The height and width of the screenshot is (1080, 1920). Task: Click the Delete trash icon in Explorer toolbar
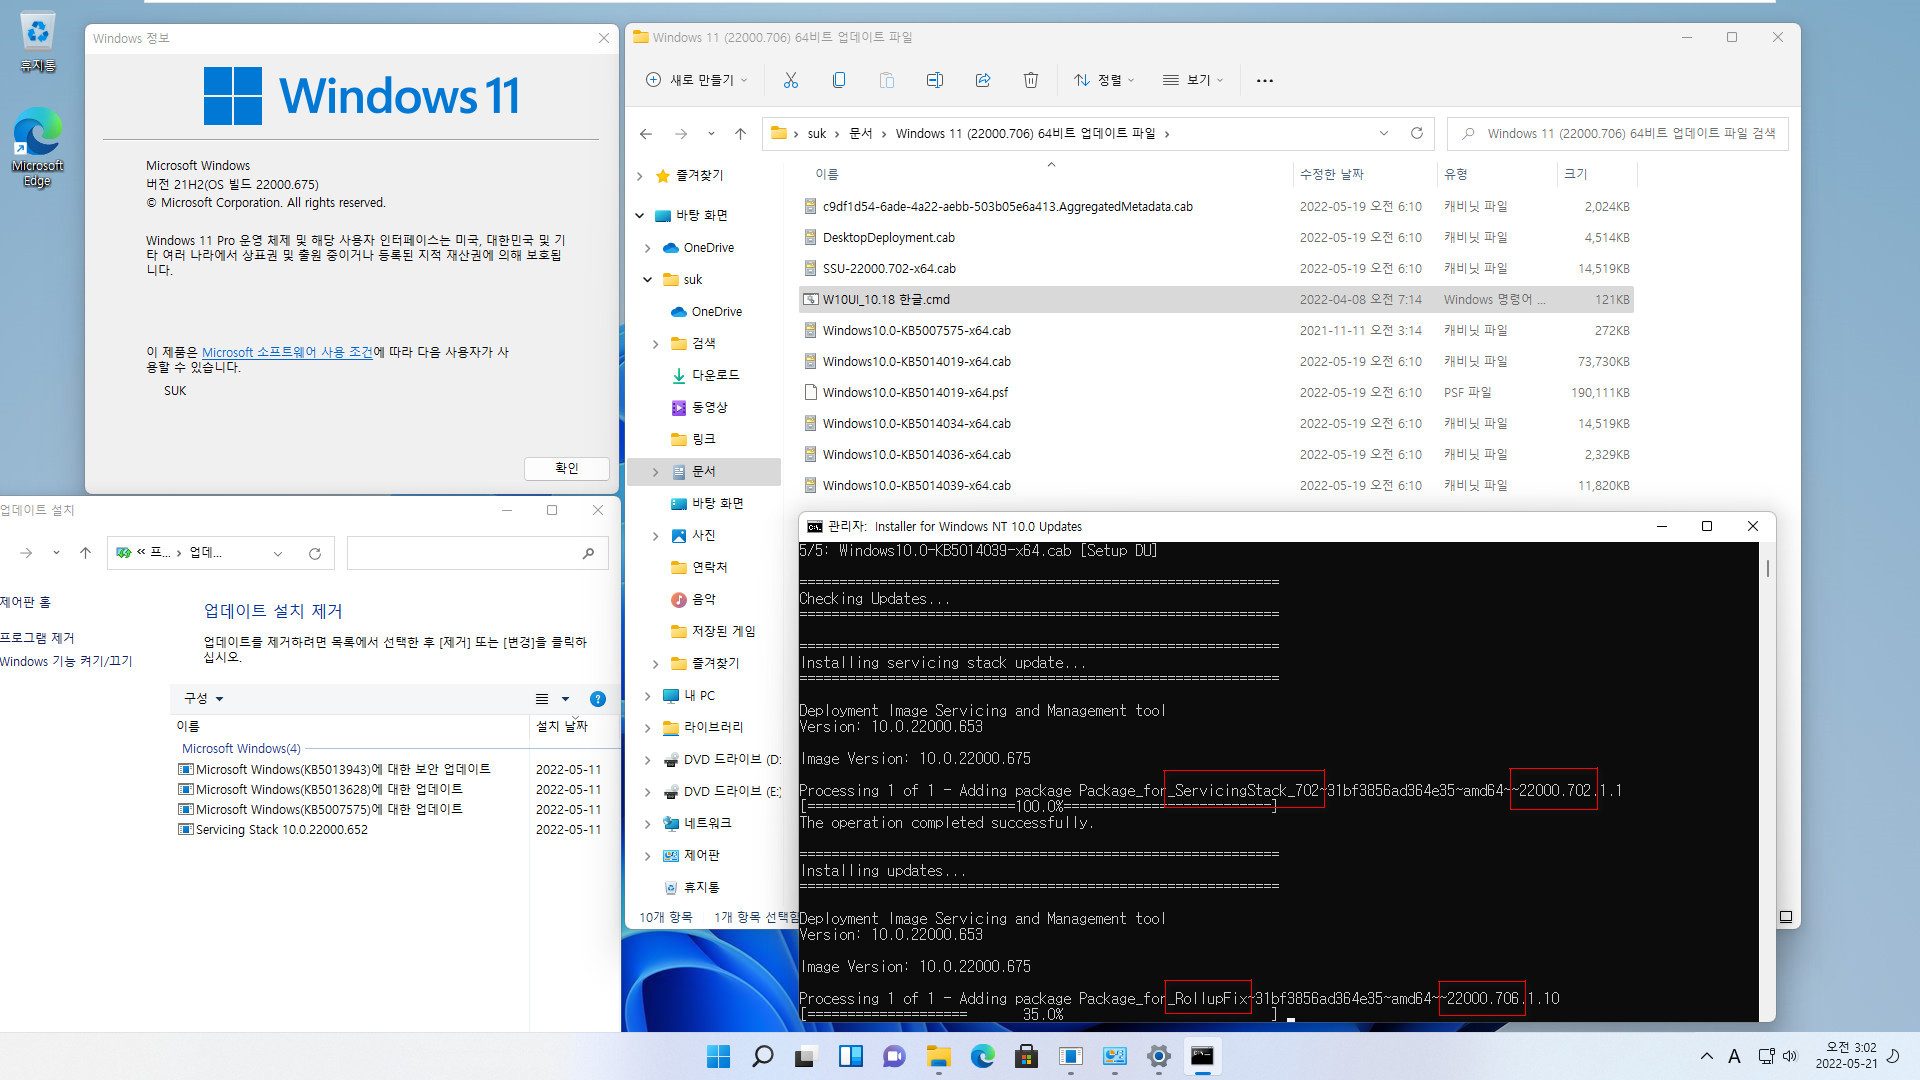pyautogui.click(x=1031, y=80)
